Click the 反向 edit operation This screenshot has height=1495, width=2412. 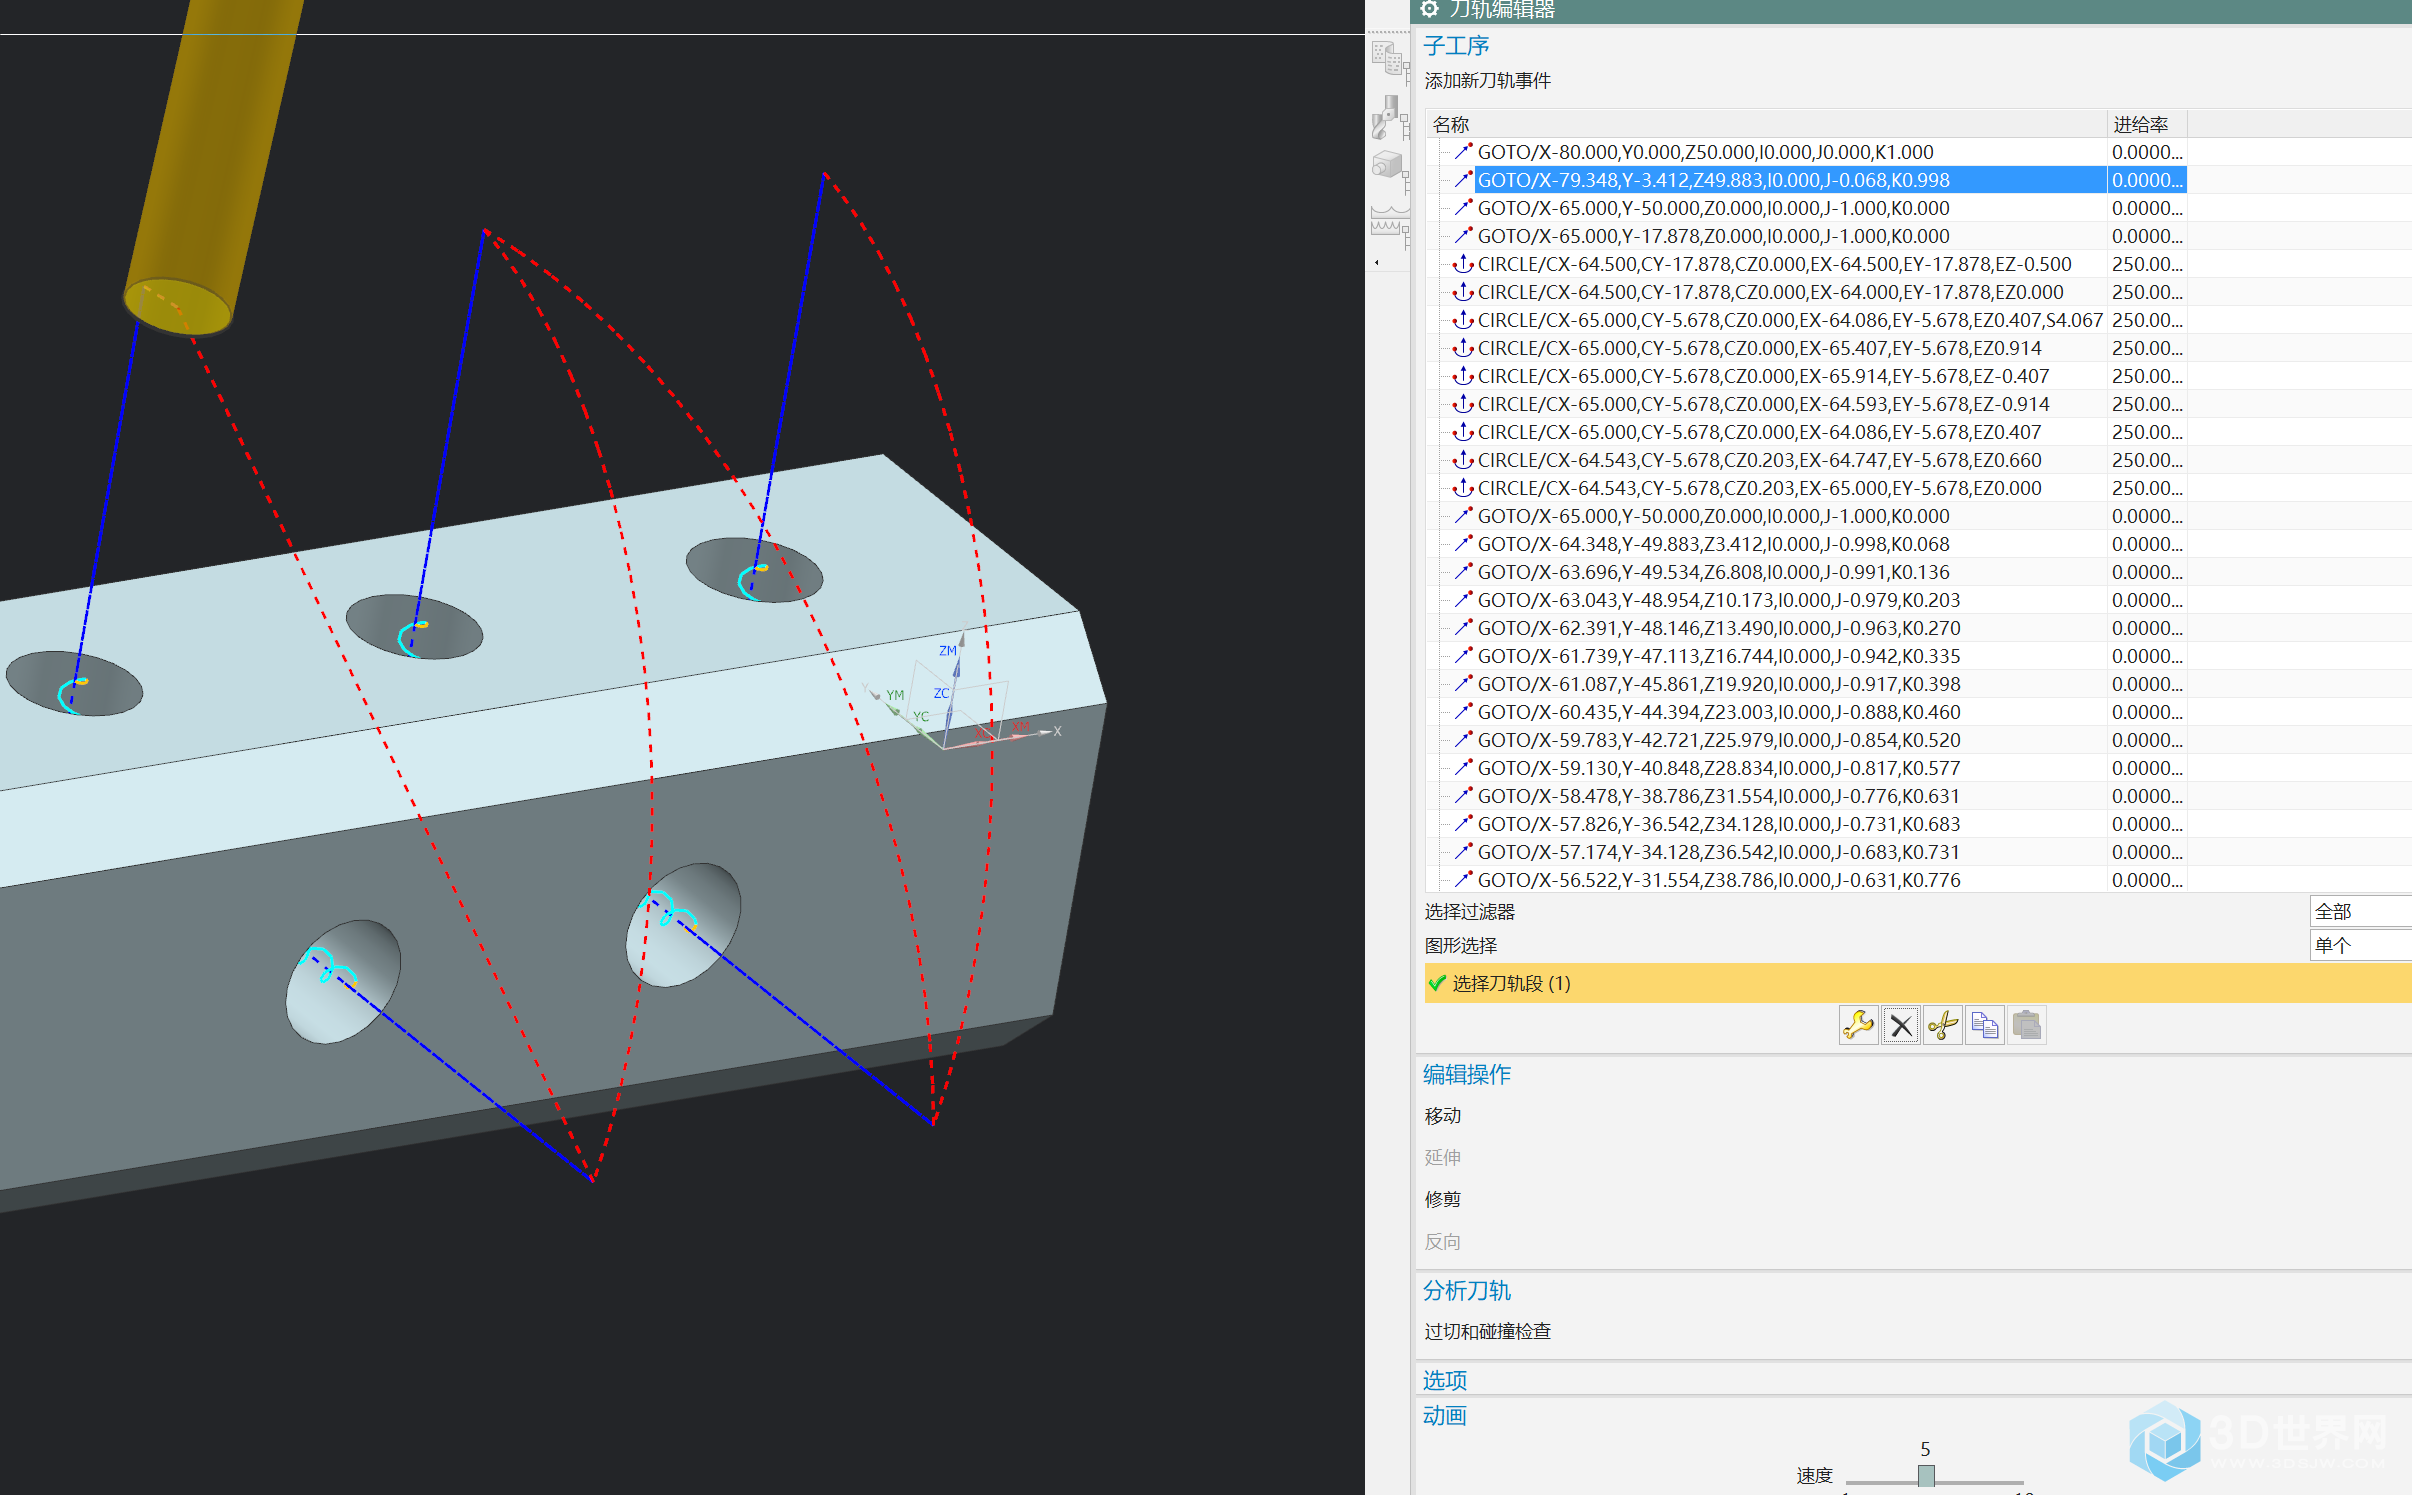click(x=1443, y=1241)
